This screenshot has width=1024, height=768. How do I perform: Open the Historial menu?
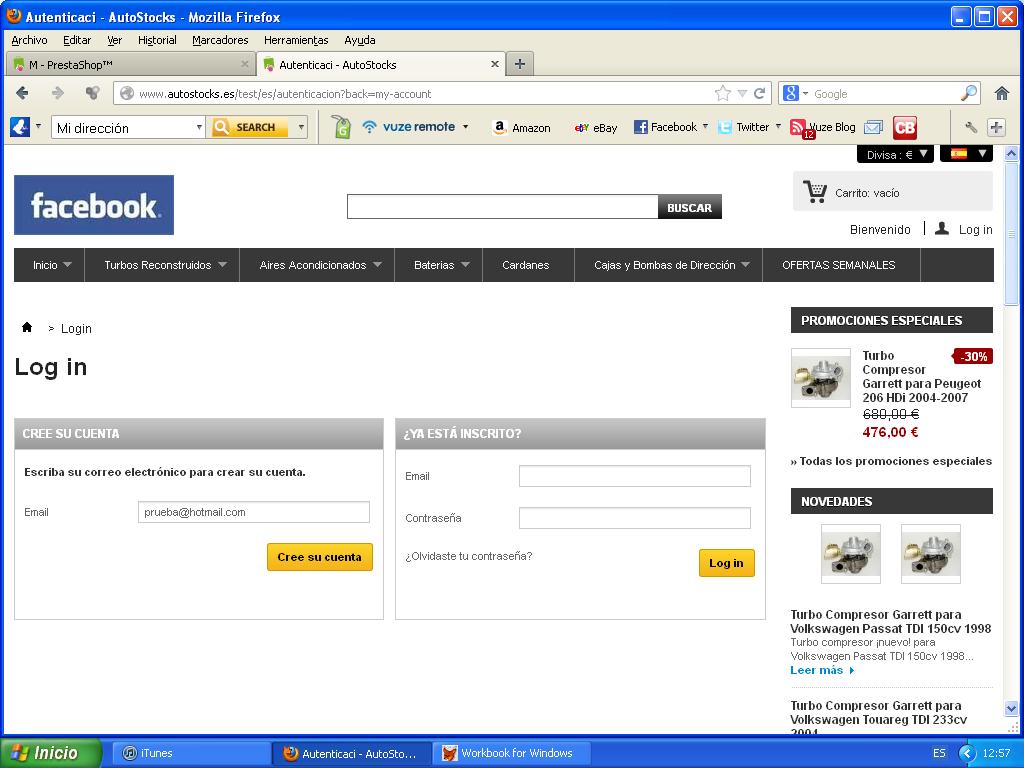point(157,40)
